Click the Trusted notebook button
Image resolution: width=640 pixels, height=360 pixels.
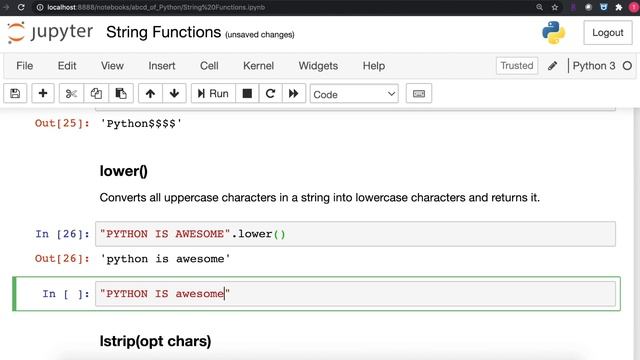[517, 66]
